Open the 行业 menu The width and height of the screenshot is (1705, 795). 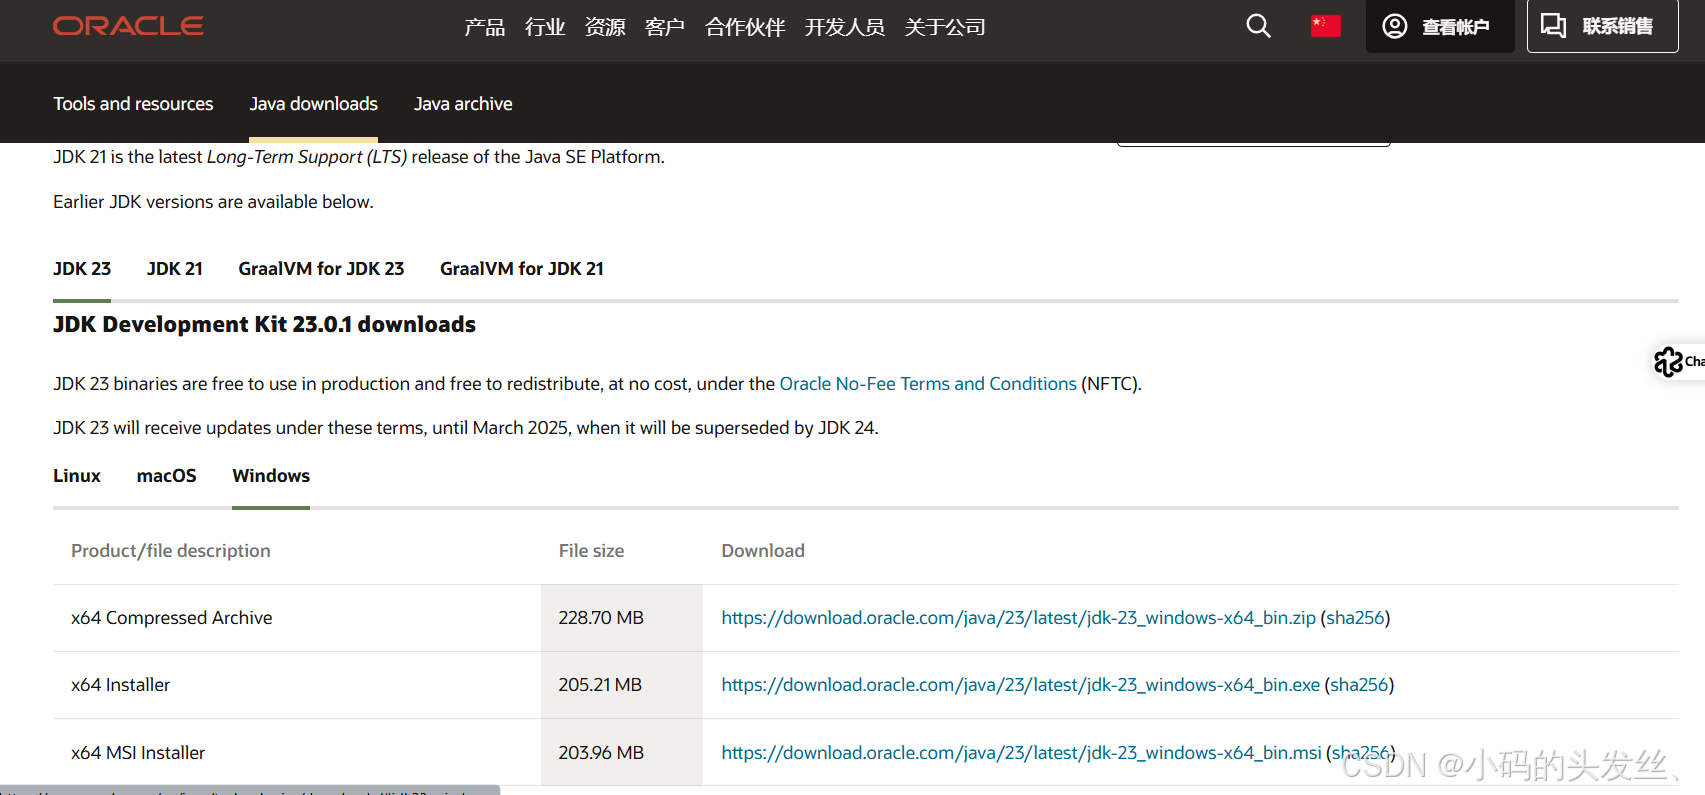click(545, 27)
